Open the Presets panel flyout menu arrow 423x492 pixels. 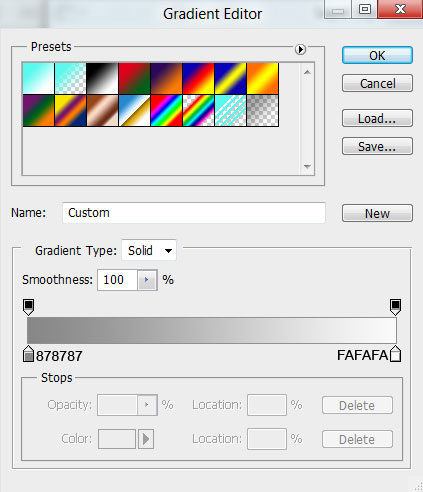pos(300,49)
